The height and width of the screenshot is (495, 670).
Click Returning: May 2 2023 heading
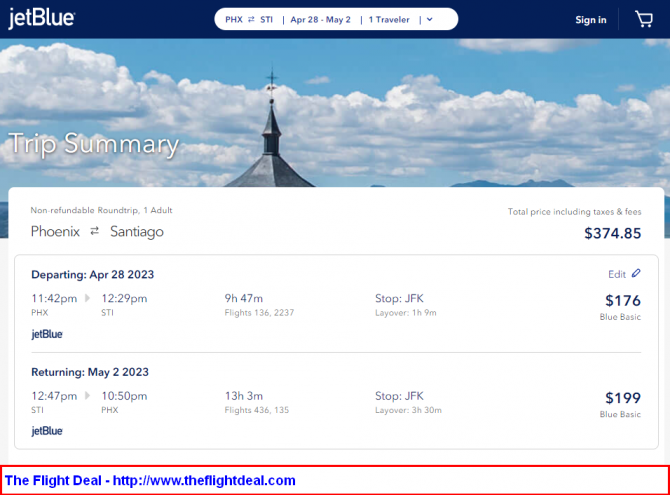90,372
